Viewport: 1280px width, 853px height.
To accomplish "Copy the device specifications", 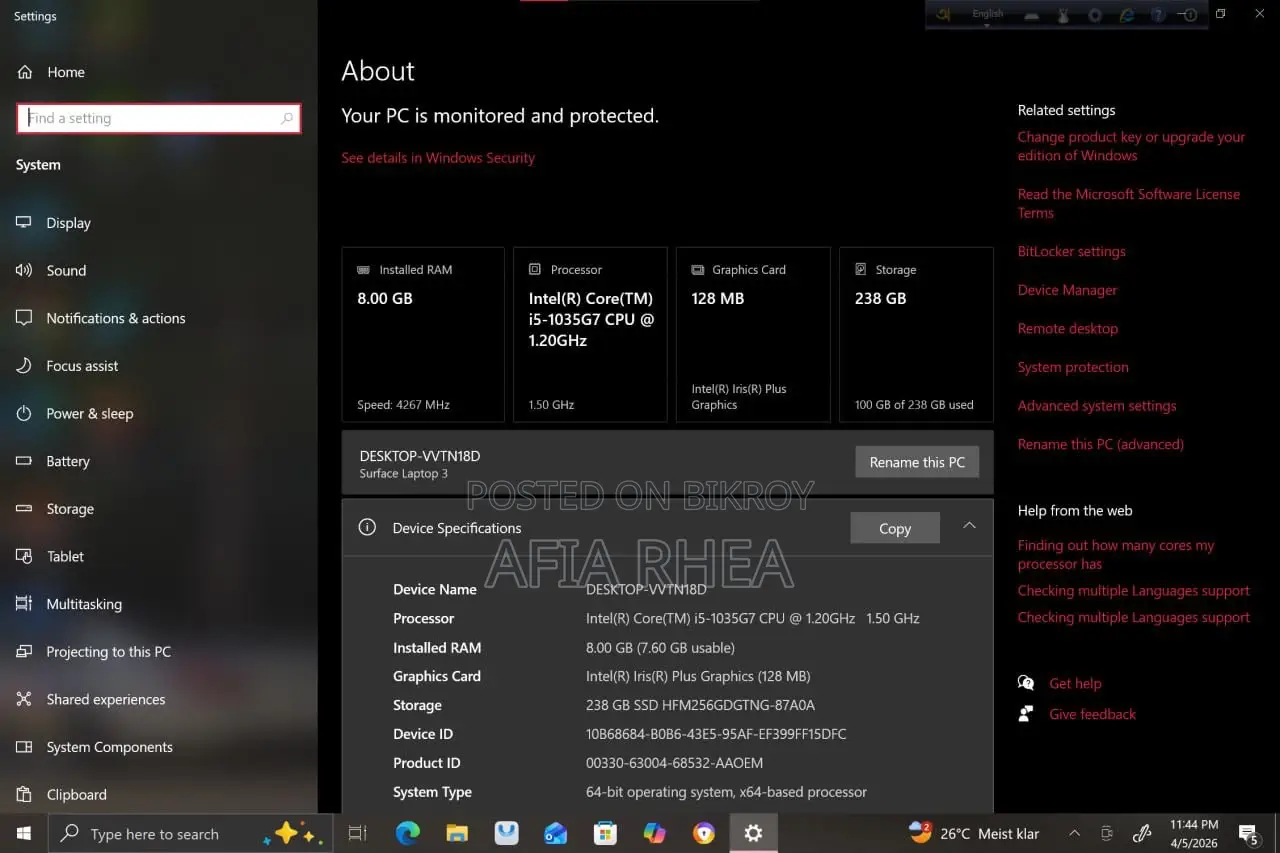I will pos(895,528).
